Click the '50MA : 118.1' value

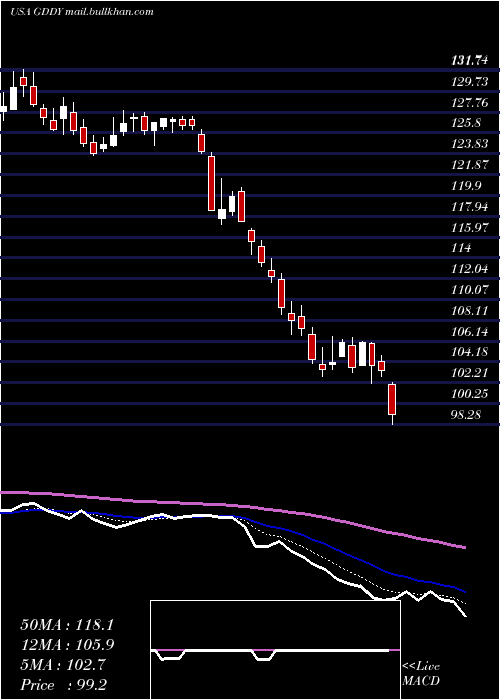point(67,625)
